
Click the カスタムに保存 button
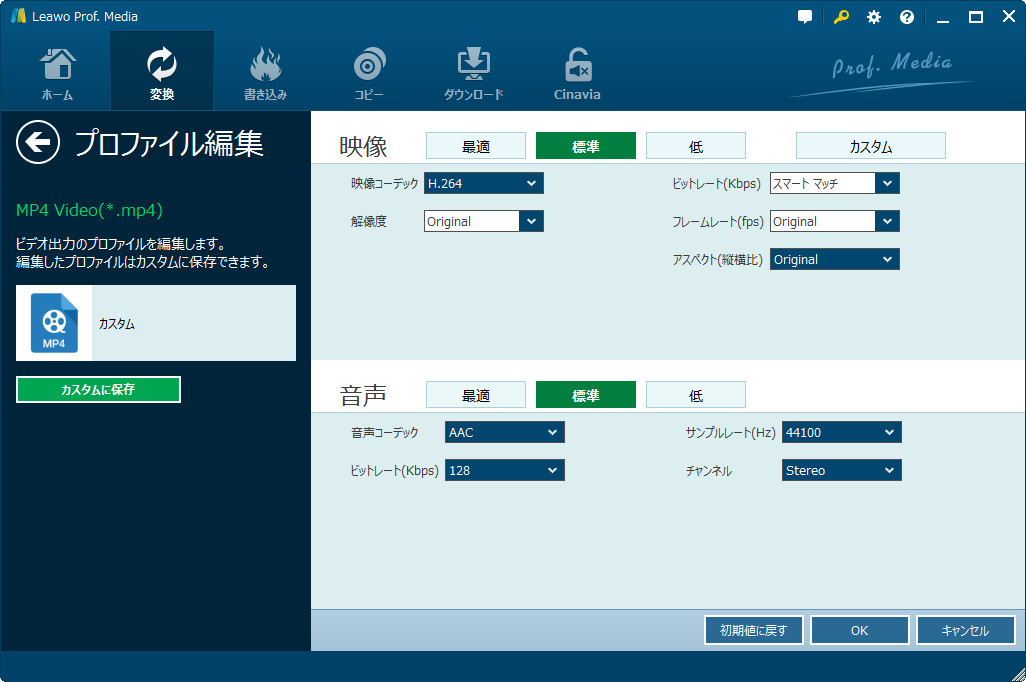coord(97,389)
